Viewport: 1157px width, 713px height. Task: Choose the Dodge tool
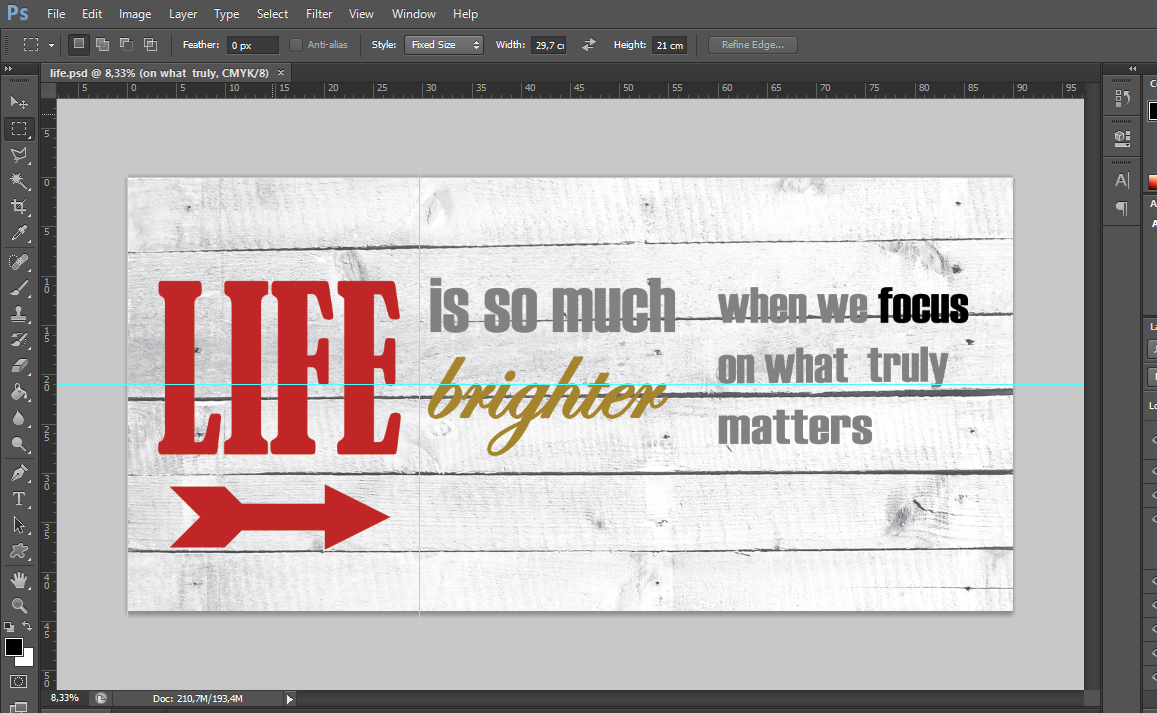pos(19,444)
